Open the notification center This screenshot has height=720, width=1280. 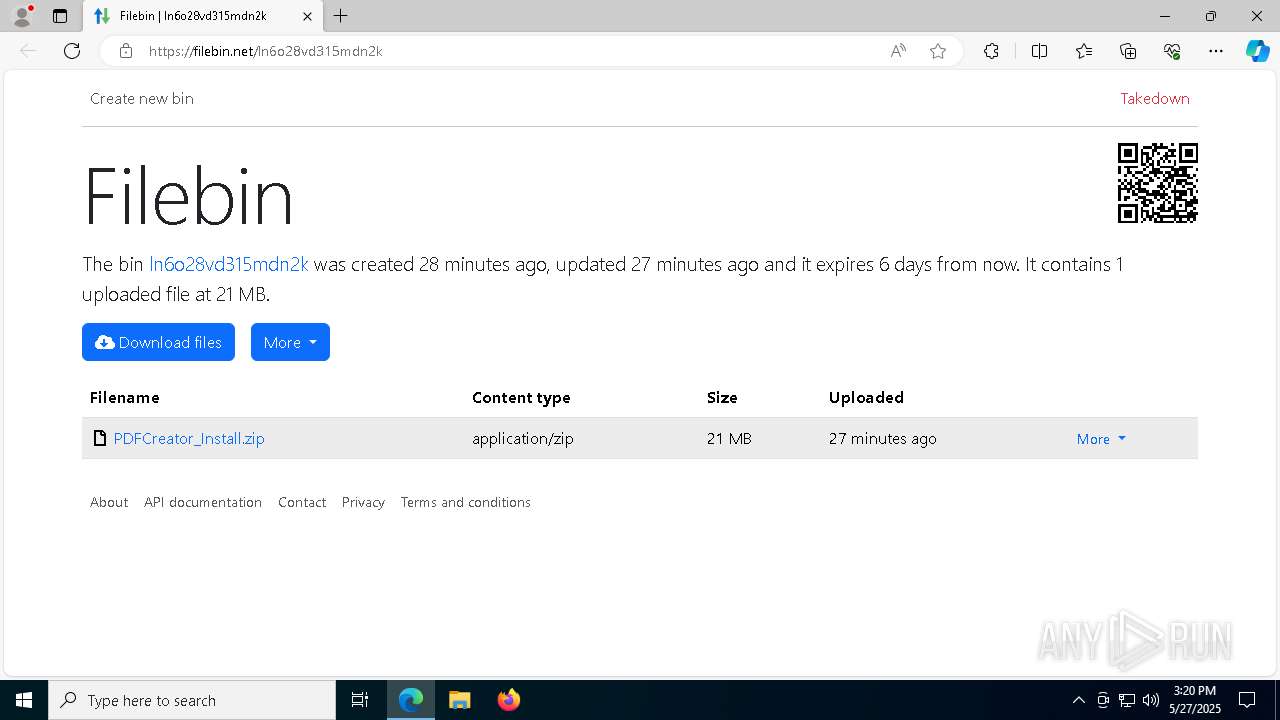click(x=1247, y=700)
